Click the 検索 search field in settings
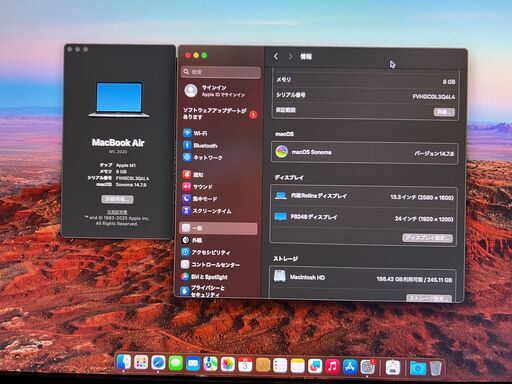The width and height of the screenshot is (512, 384). click(x=221, y=72)
